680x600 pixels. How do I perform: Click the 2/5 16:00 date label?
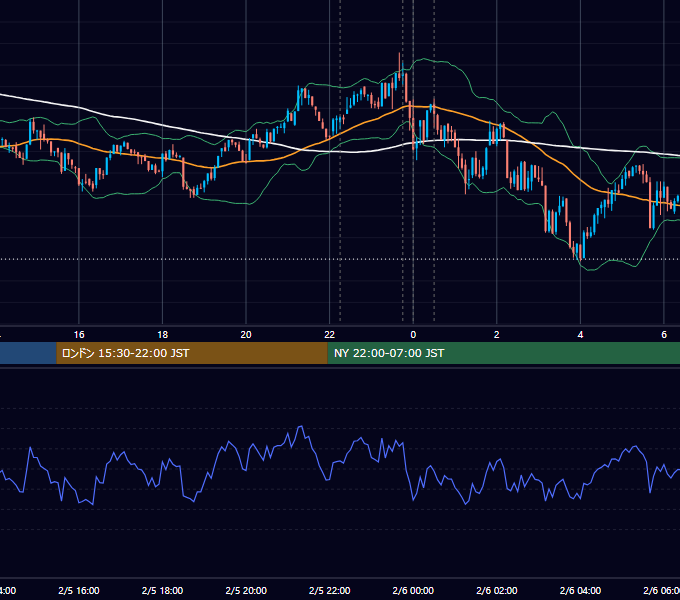[79, 591]
